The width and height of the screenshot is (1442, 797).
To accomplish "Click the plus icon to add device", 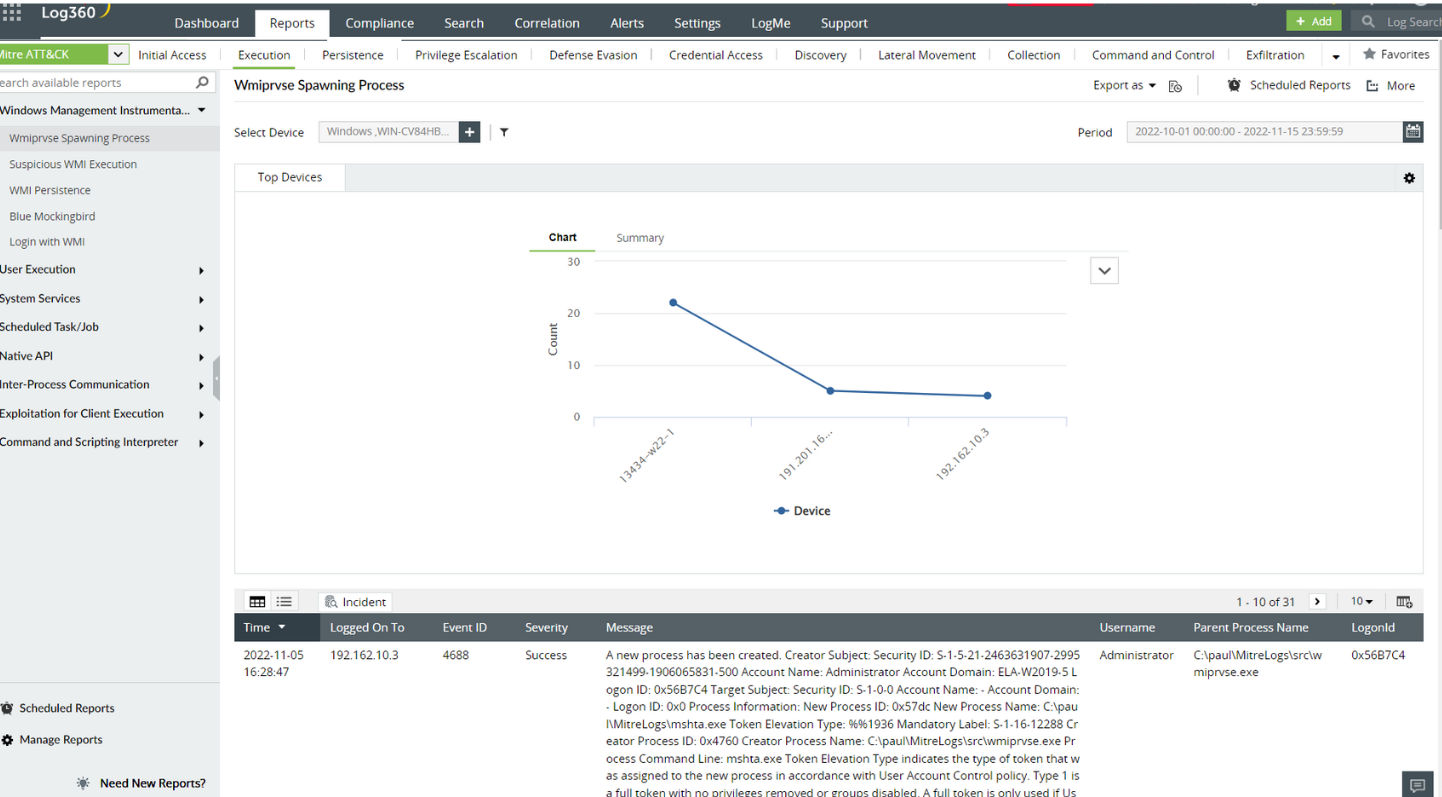I will [x=470, y=132].
